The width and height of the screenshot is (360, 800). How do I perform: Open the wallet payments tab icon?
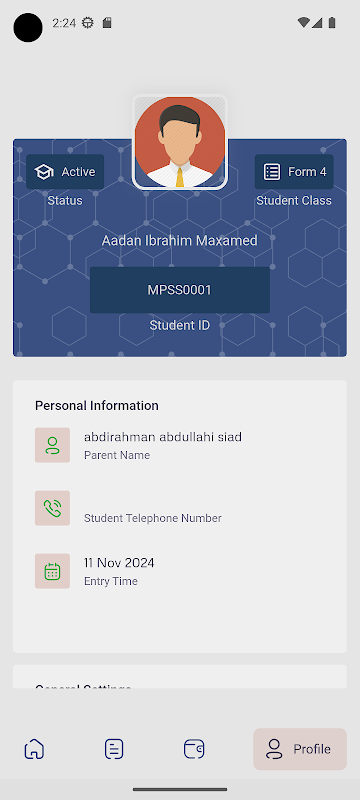click(x=194, y=749)
